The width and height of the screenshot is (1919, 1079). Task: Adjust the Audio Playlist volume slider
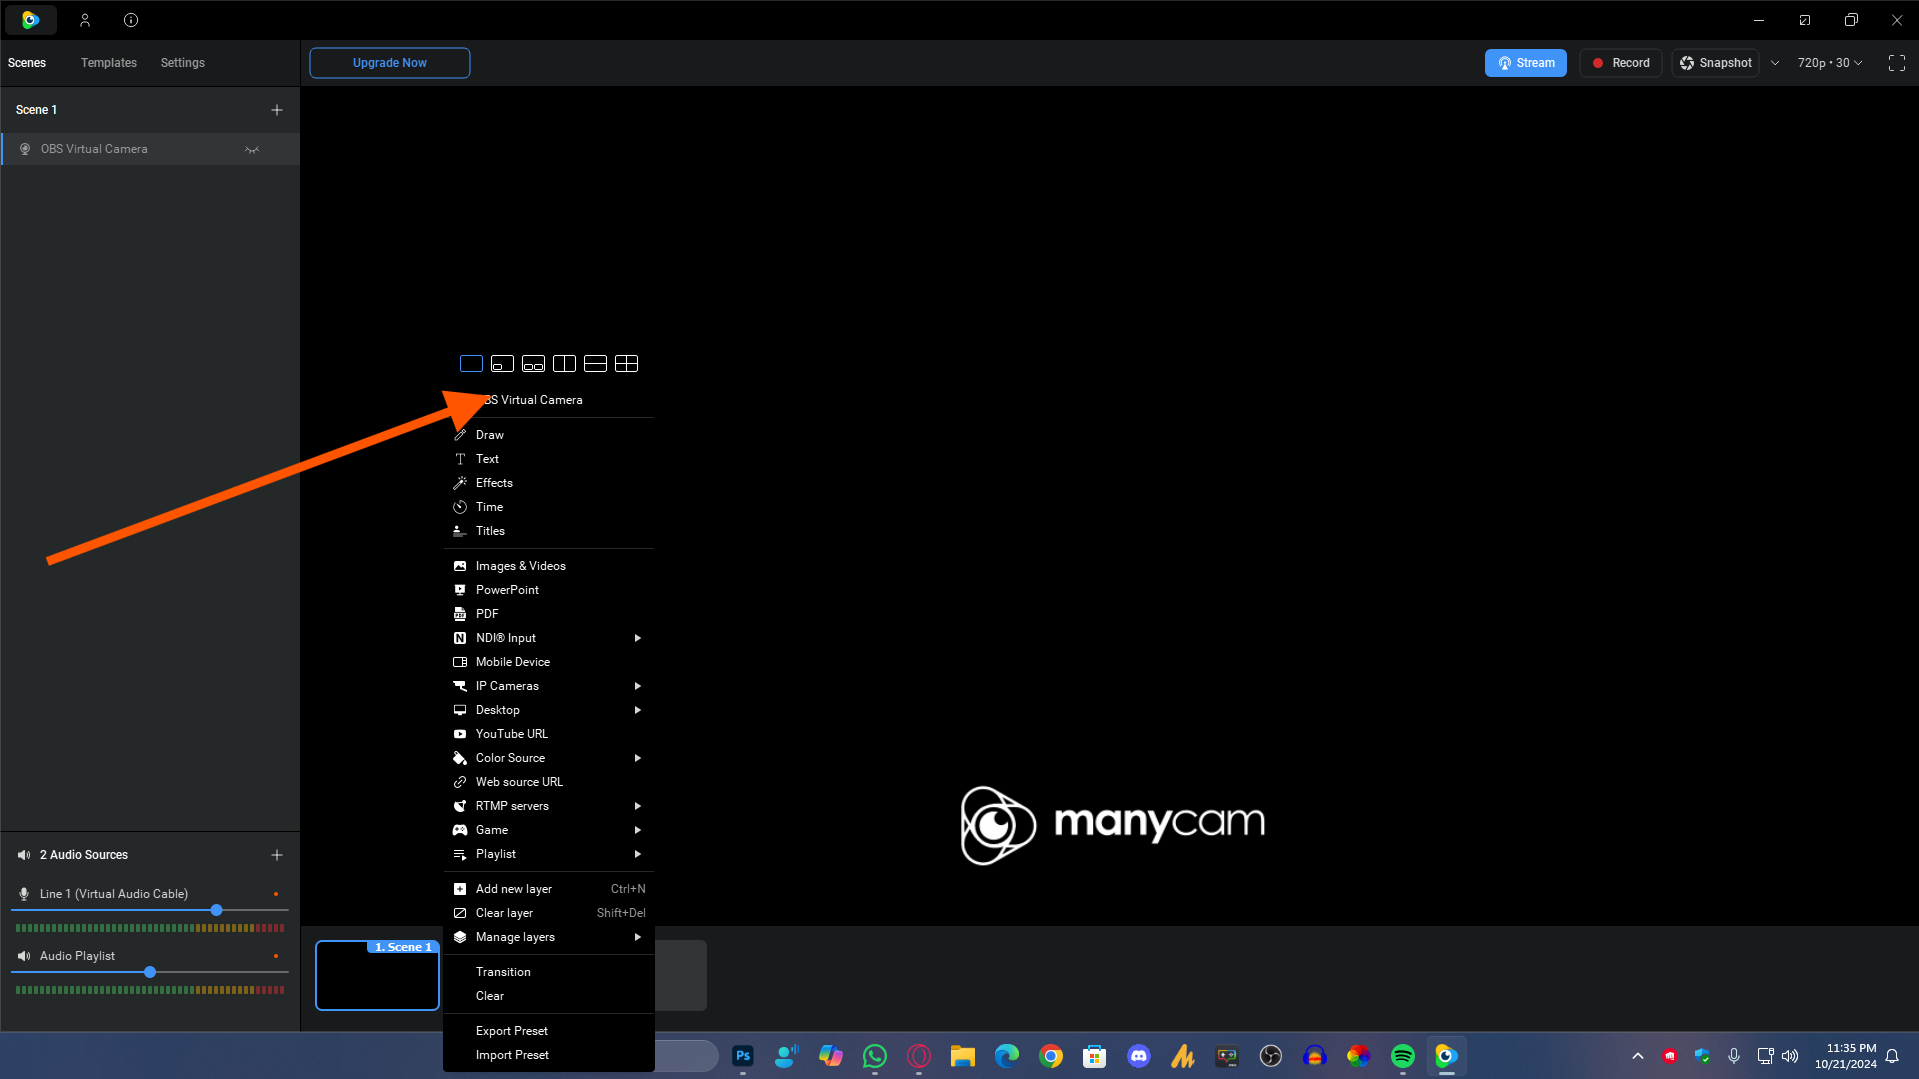pos(150,972)
